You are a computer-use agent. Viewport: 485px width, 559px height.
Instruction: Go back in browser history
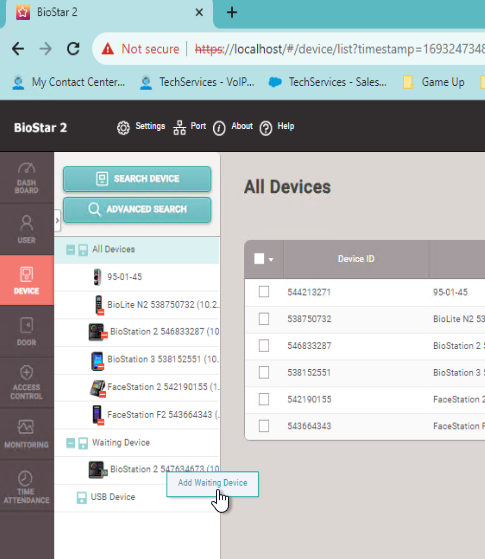click(x=18, y=48)
